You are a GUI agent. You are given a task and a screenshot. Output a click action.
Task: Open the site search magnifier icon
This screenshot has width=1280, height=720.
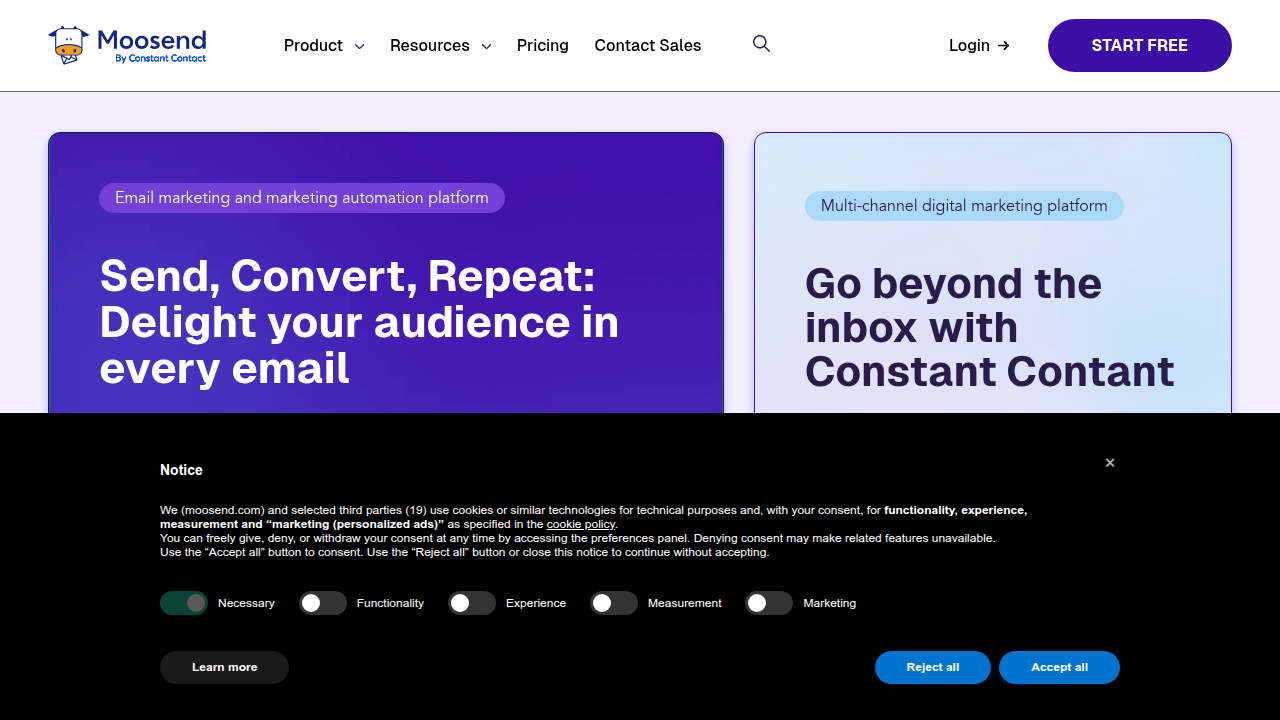(761, 44)
